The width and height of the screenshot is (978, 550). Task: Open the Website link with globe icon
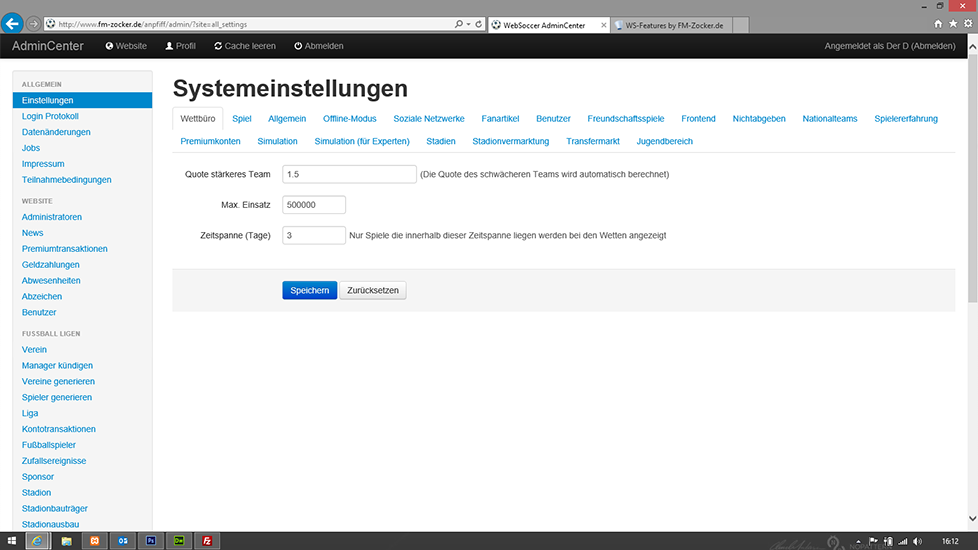pyautogui.click(x=126, y=46)
